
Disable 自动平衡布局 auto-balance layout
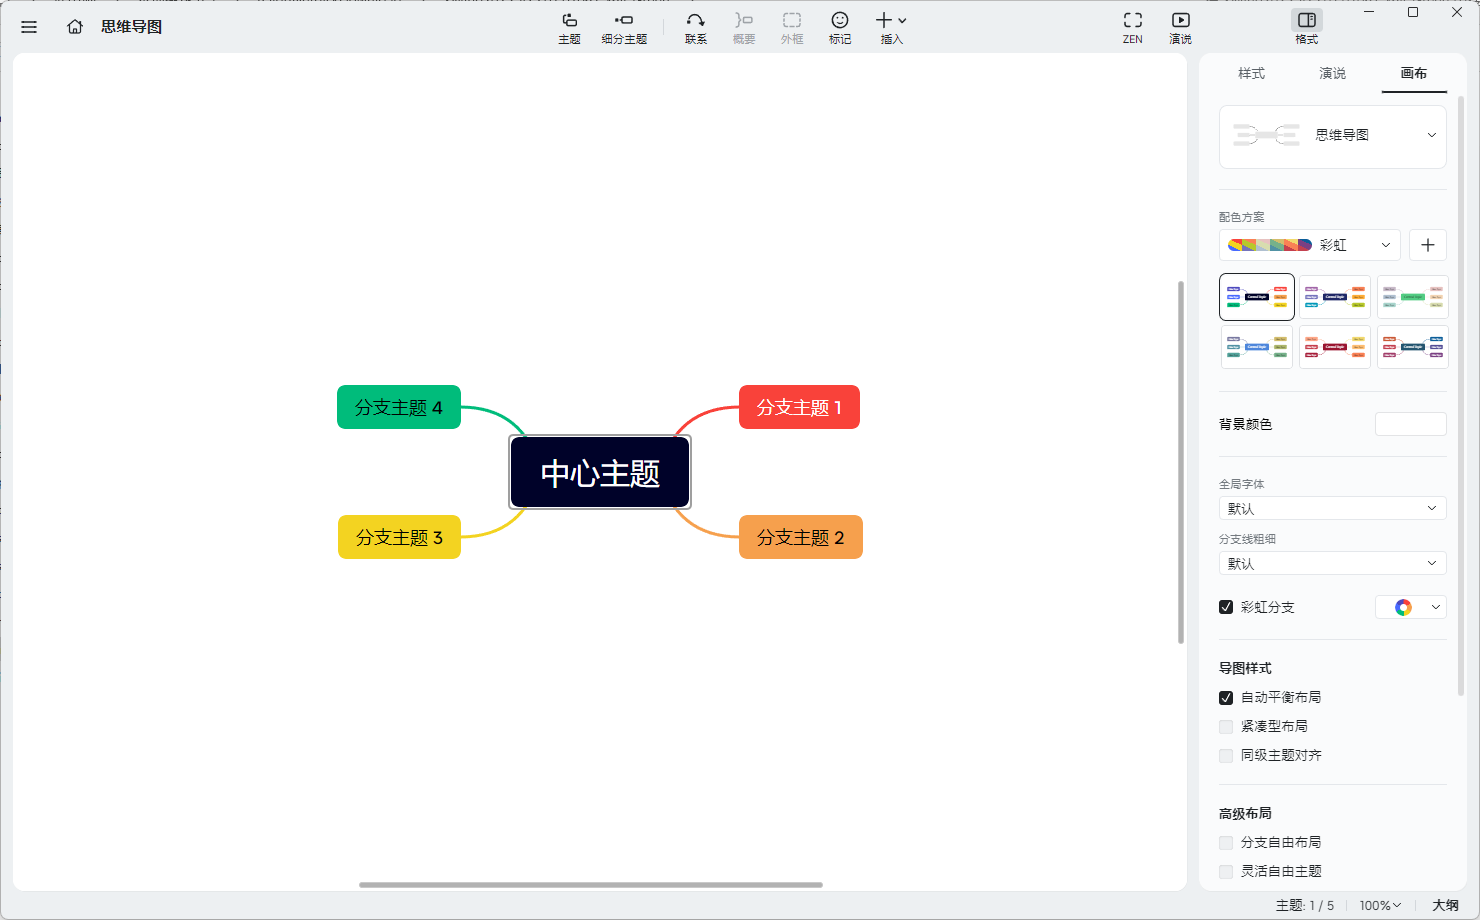point(1226,697)
